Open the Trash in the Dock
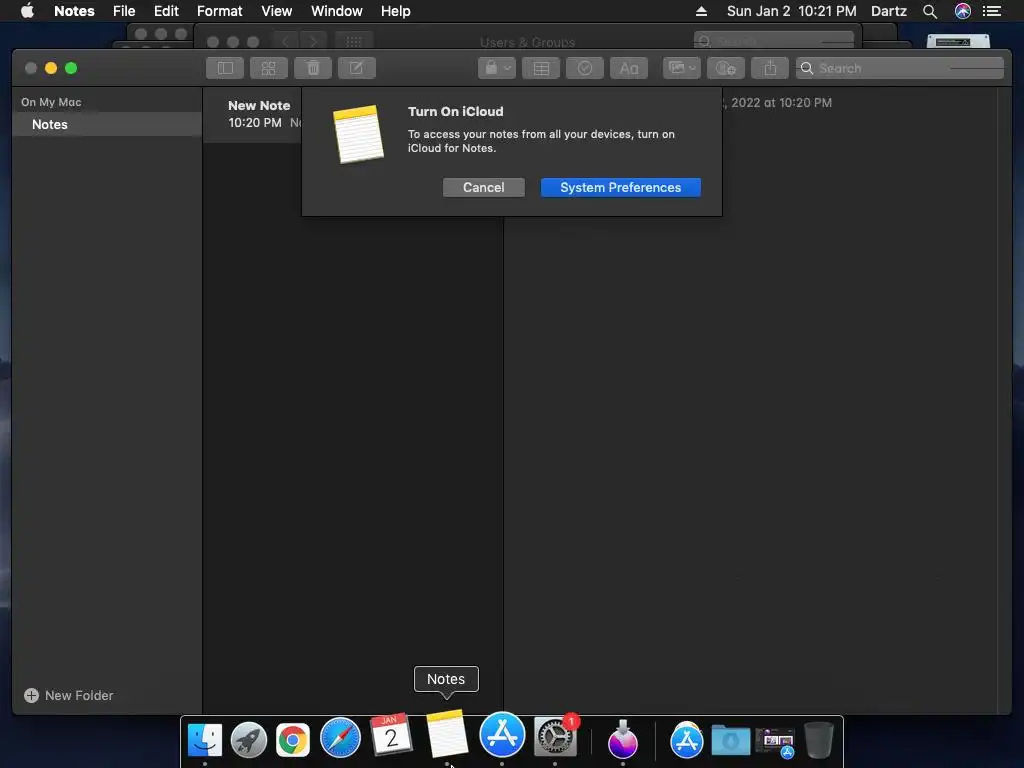1024x768 pixels. pyautogui.click(x=818, y=739)
